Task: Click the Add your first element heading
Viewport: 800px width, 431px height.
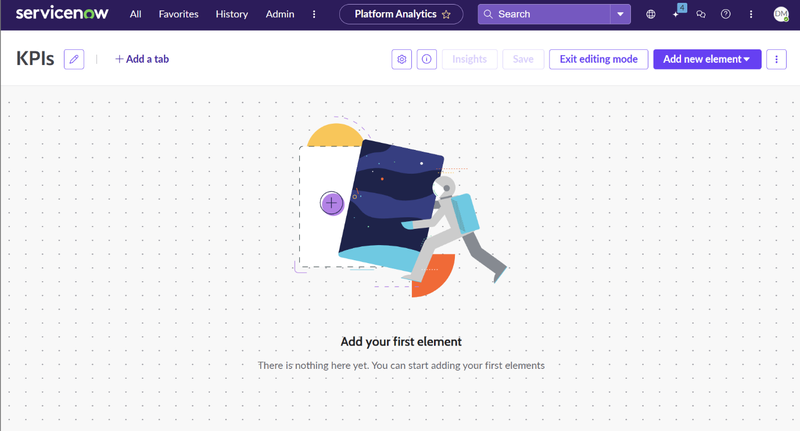Action: pos(401,342)
